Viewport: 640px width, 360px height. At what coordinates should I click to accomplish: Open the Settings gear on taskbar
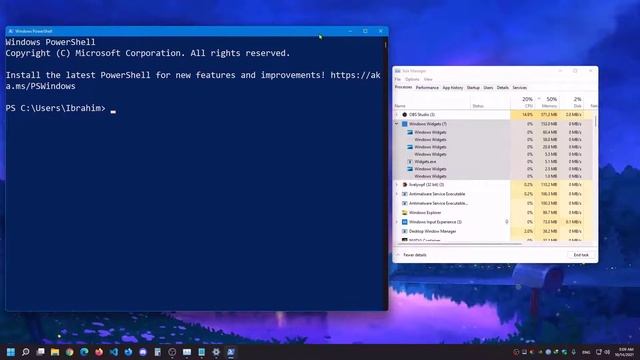click(x=216, y=352)
